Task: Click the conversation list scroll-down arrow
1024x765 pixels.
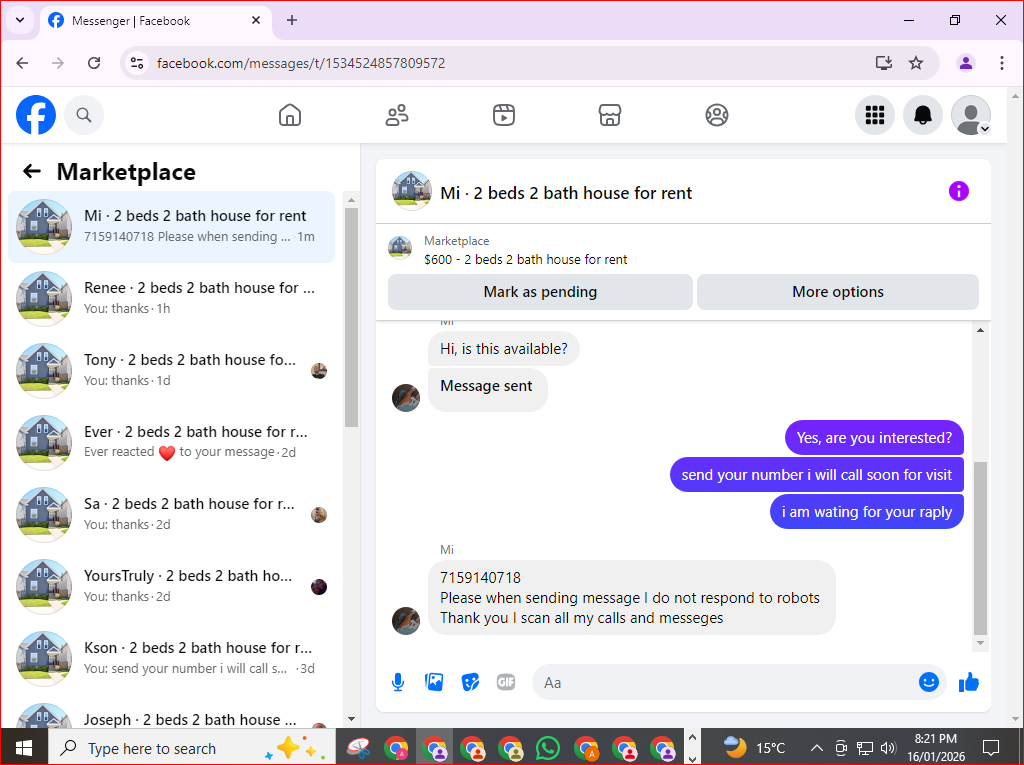Action: 351,719
